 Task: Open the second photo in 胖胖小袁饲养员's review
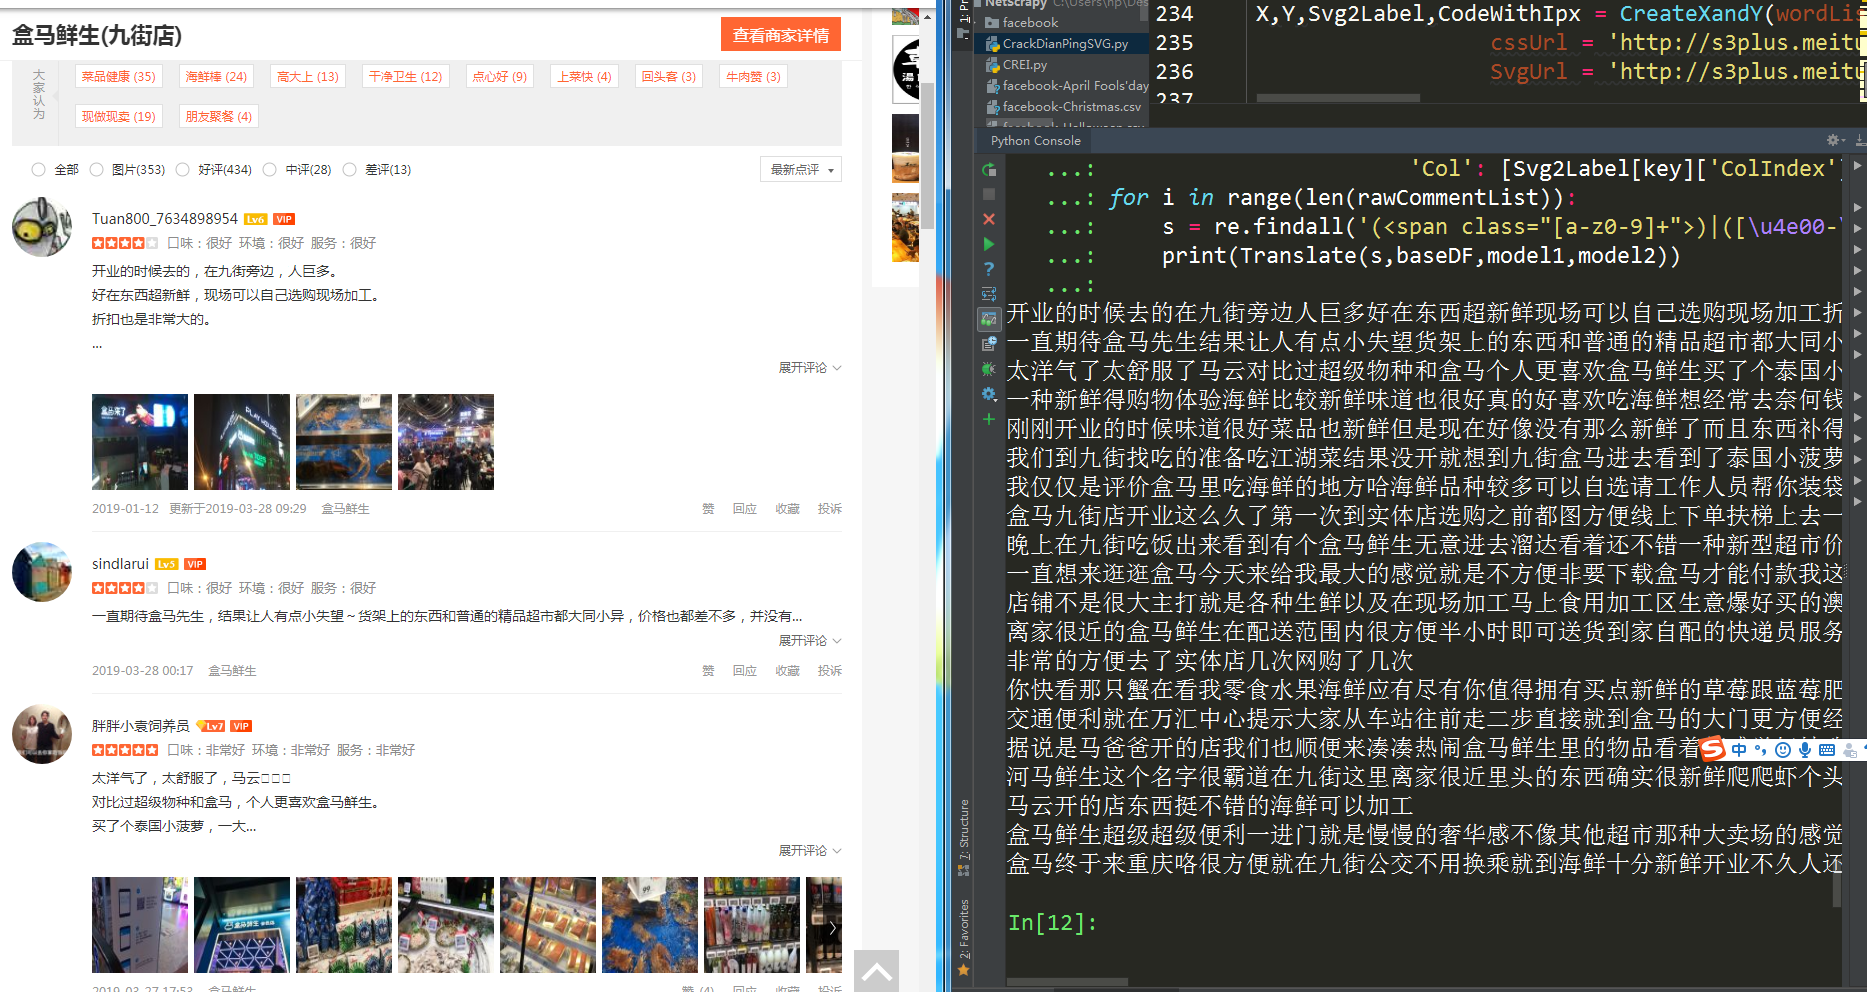pyautogui.click(x=242, y=925)
